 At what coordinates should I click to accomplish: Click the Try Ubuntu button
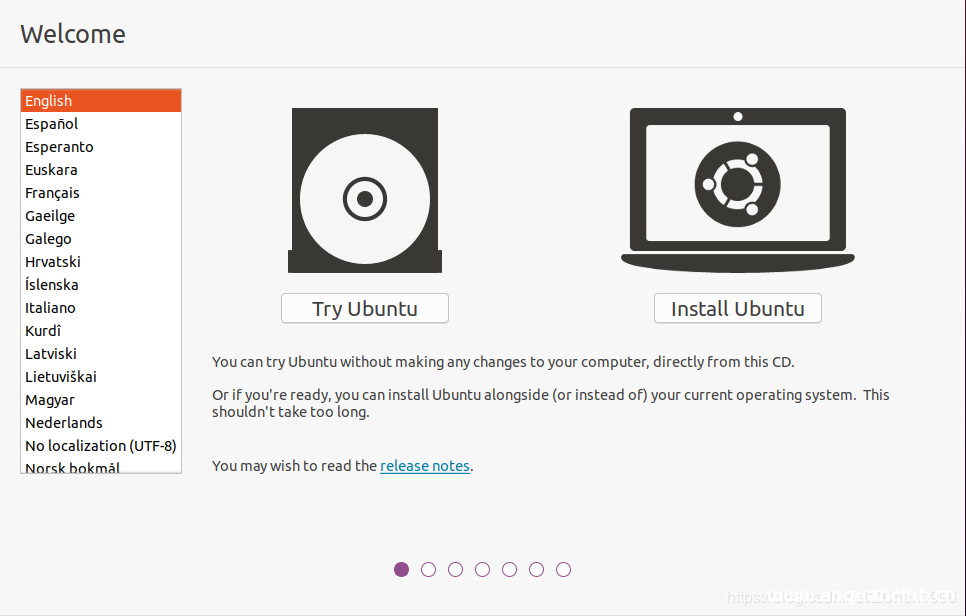(364, 308)
